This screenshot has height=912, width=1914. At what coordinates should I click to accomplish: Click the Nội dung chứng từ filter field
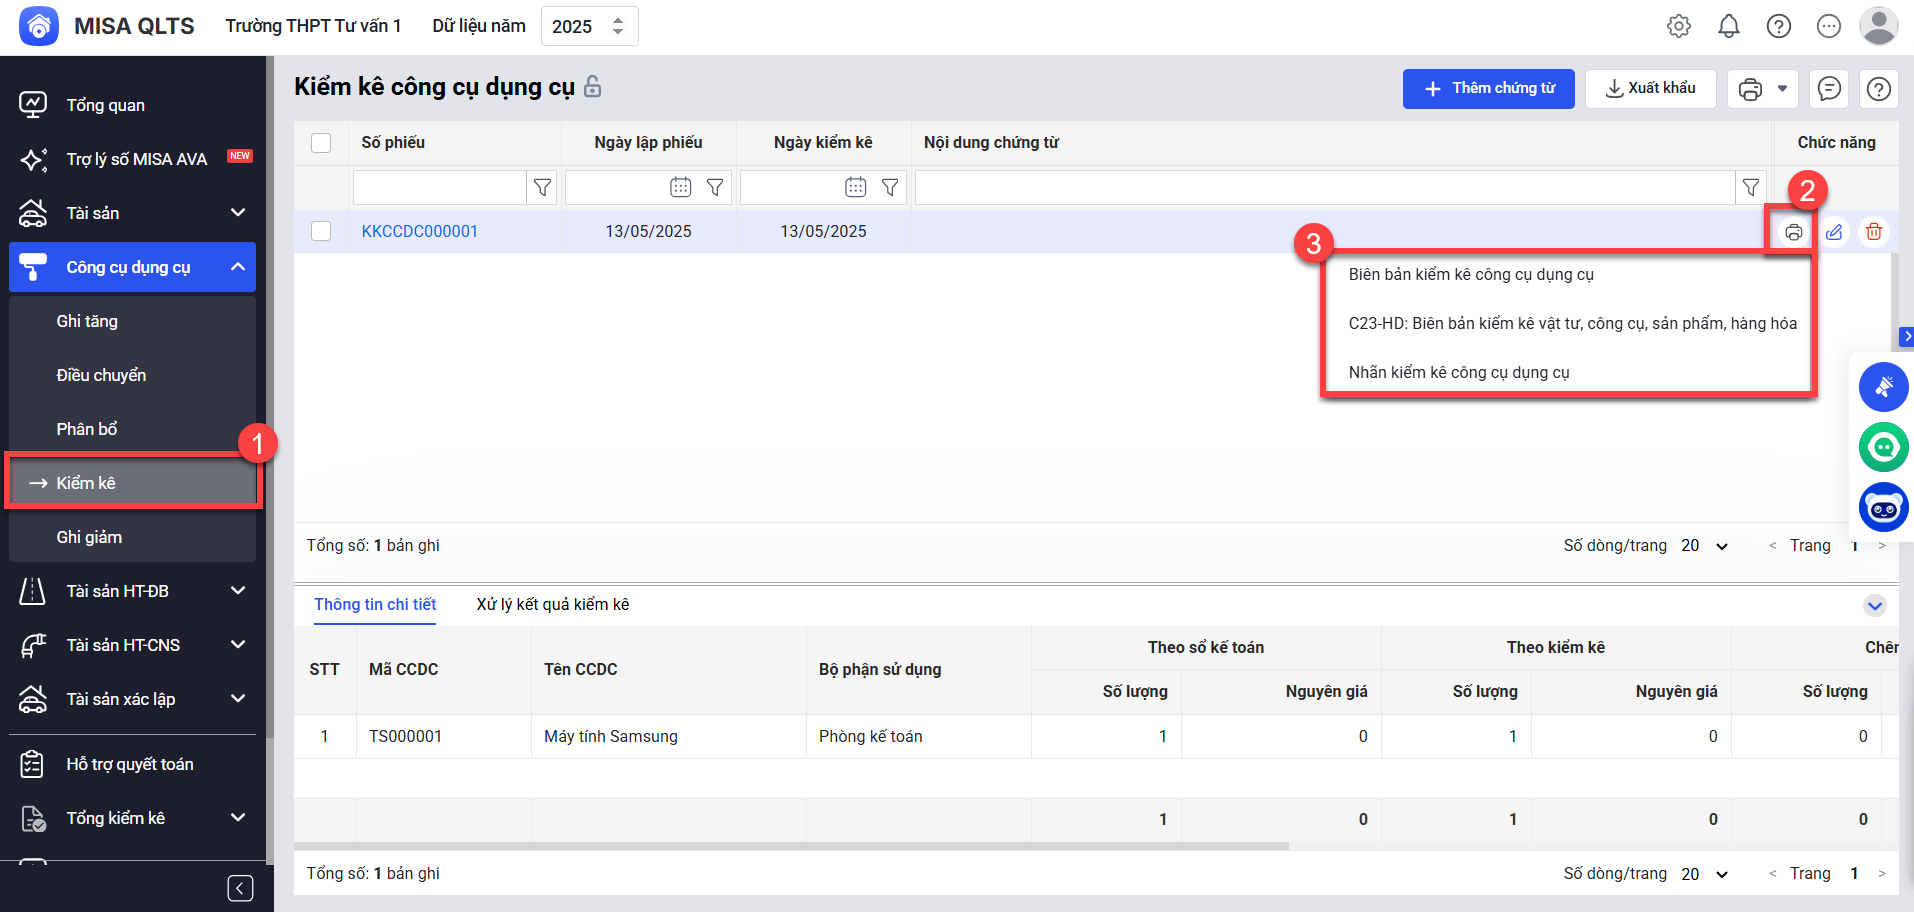[1324, 187]
